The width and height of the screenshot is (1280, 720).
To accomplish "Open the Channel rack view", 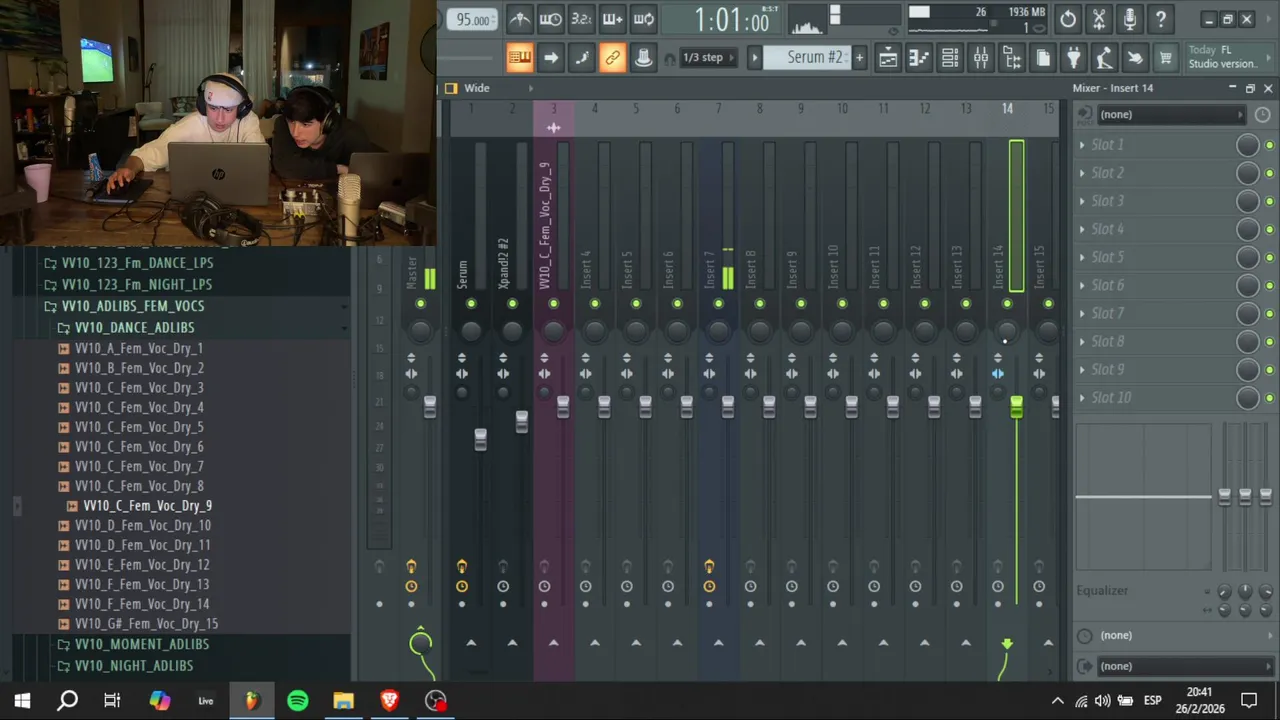I will pos(949,58).
